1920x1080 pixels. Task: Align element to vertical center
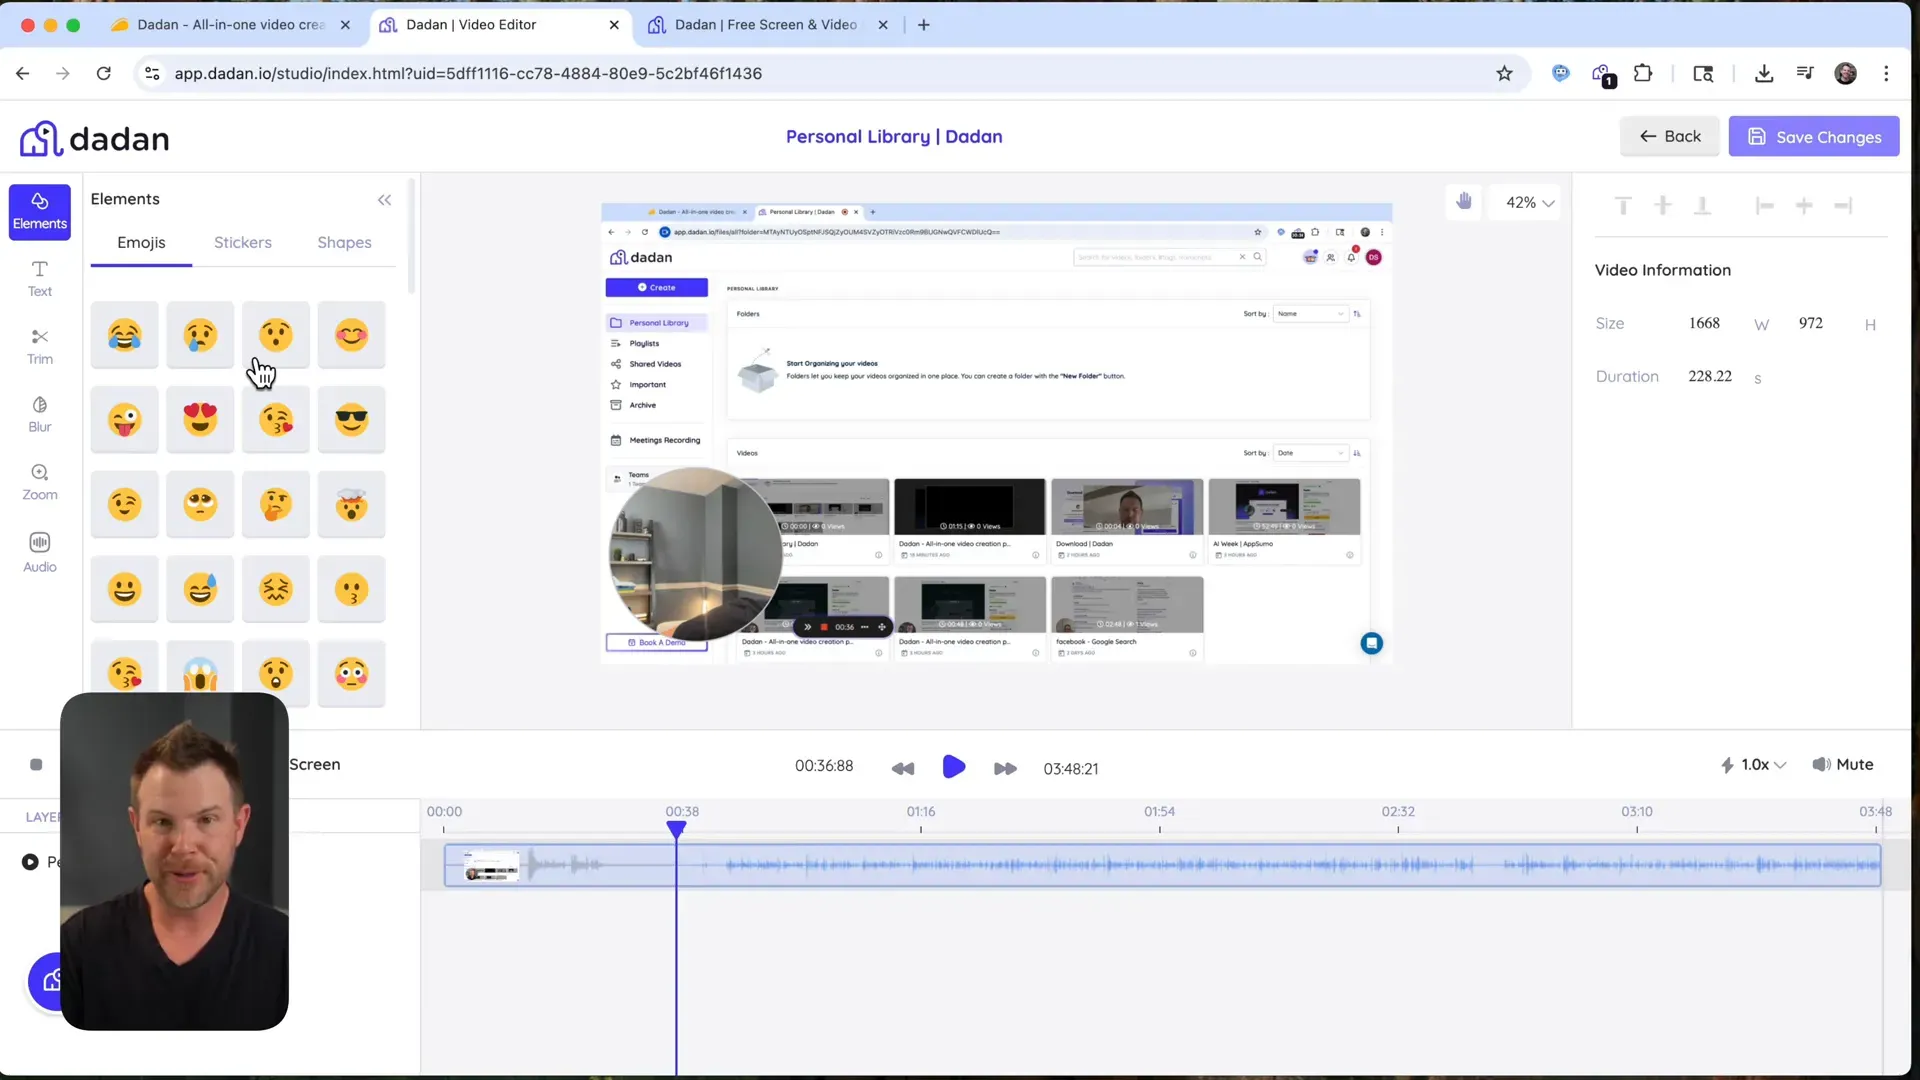coord(1662,206)
